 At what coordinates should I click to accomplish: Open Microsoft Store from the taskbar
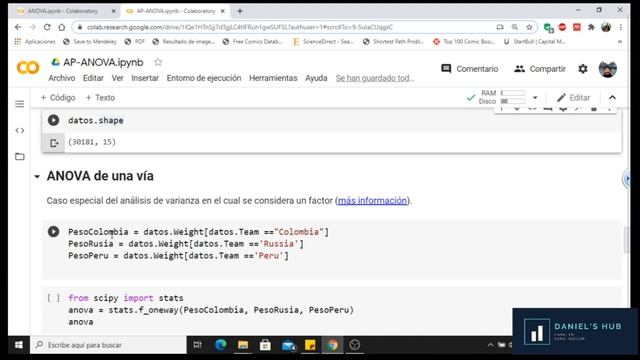[x=265, y=345]
